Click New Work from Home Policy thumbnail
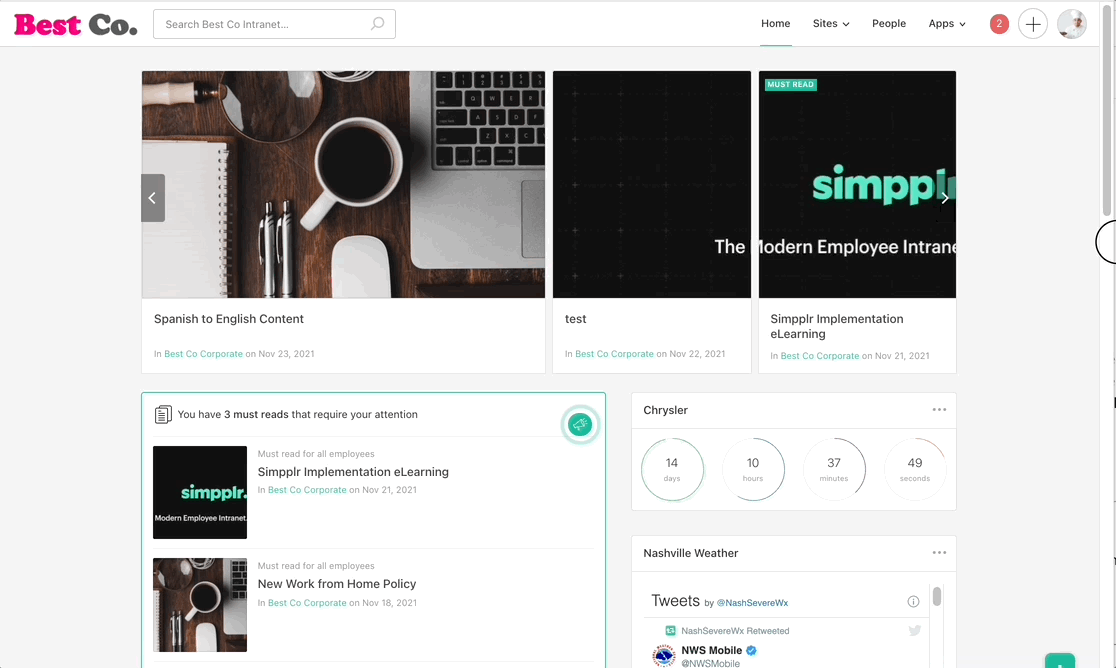Image resolution: width=1116 pixels, height=668 pixels. (x=200, y=605)
